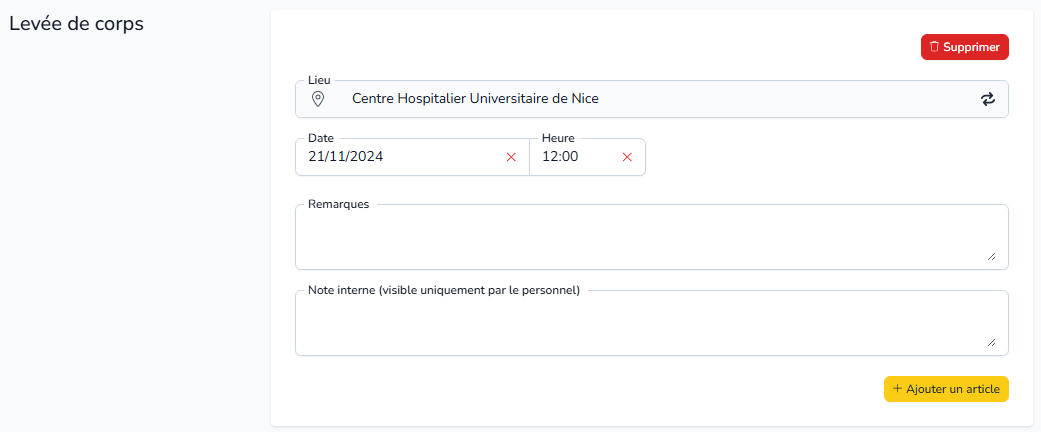Screen dimensions: 1041x432
Task: Click the swap arrows icon to change location
Action: pos(988,100)
